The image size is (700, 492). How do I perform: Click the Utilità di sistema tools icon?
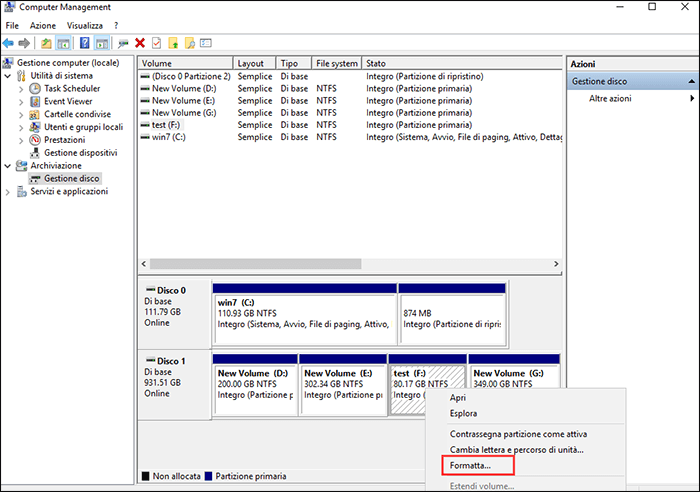click(21, 76)
